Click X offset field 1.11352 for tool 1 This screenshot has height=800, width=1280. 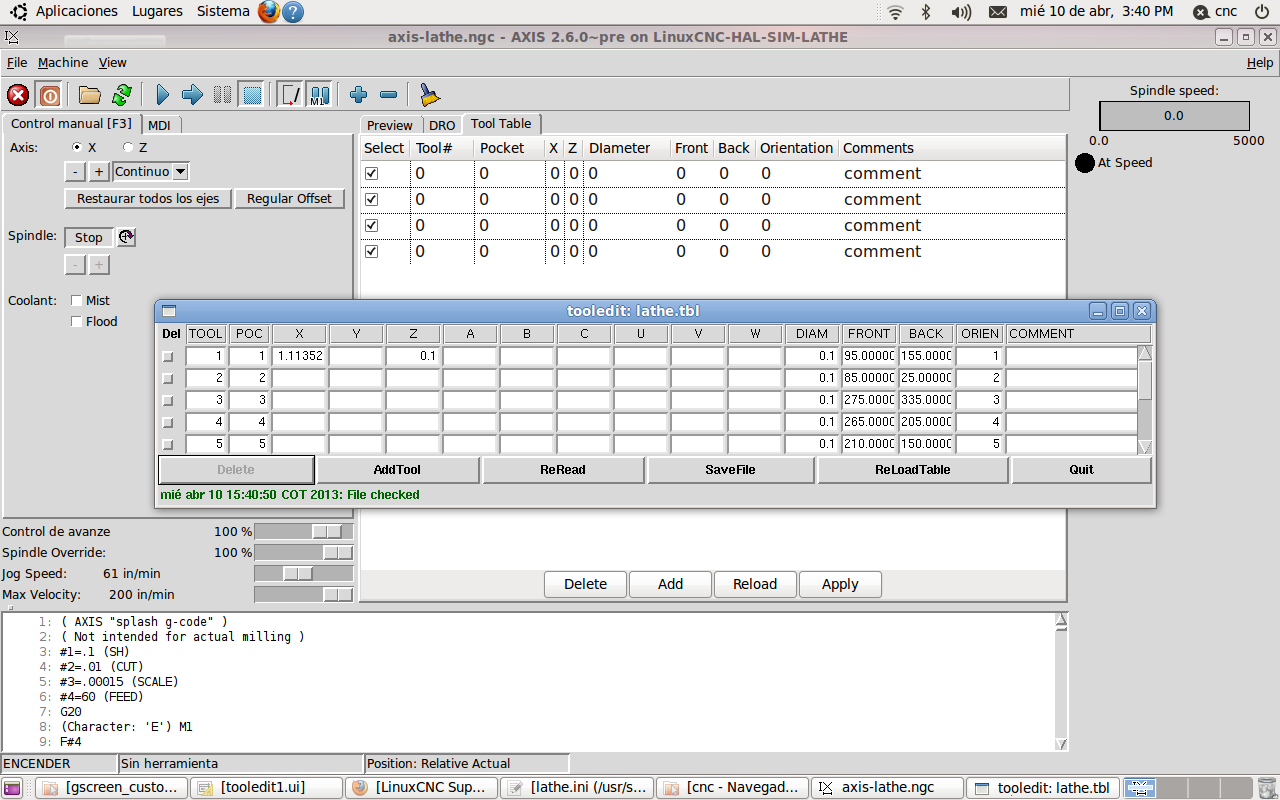coord(299,356)
